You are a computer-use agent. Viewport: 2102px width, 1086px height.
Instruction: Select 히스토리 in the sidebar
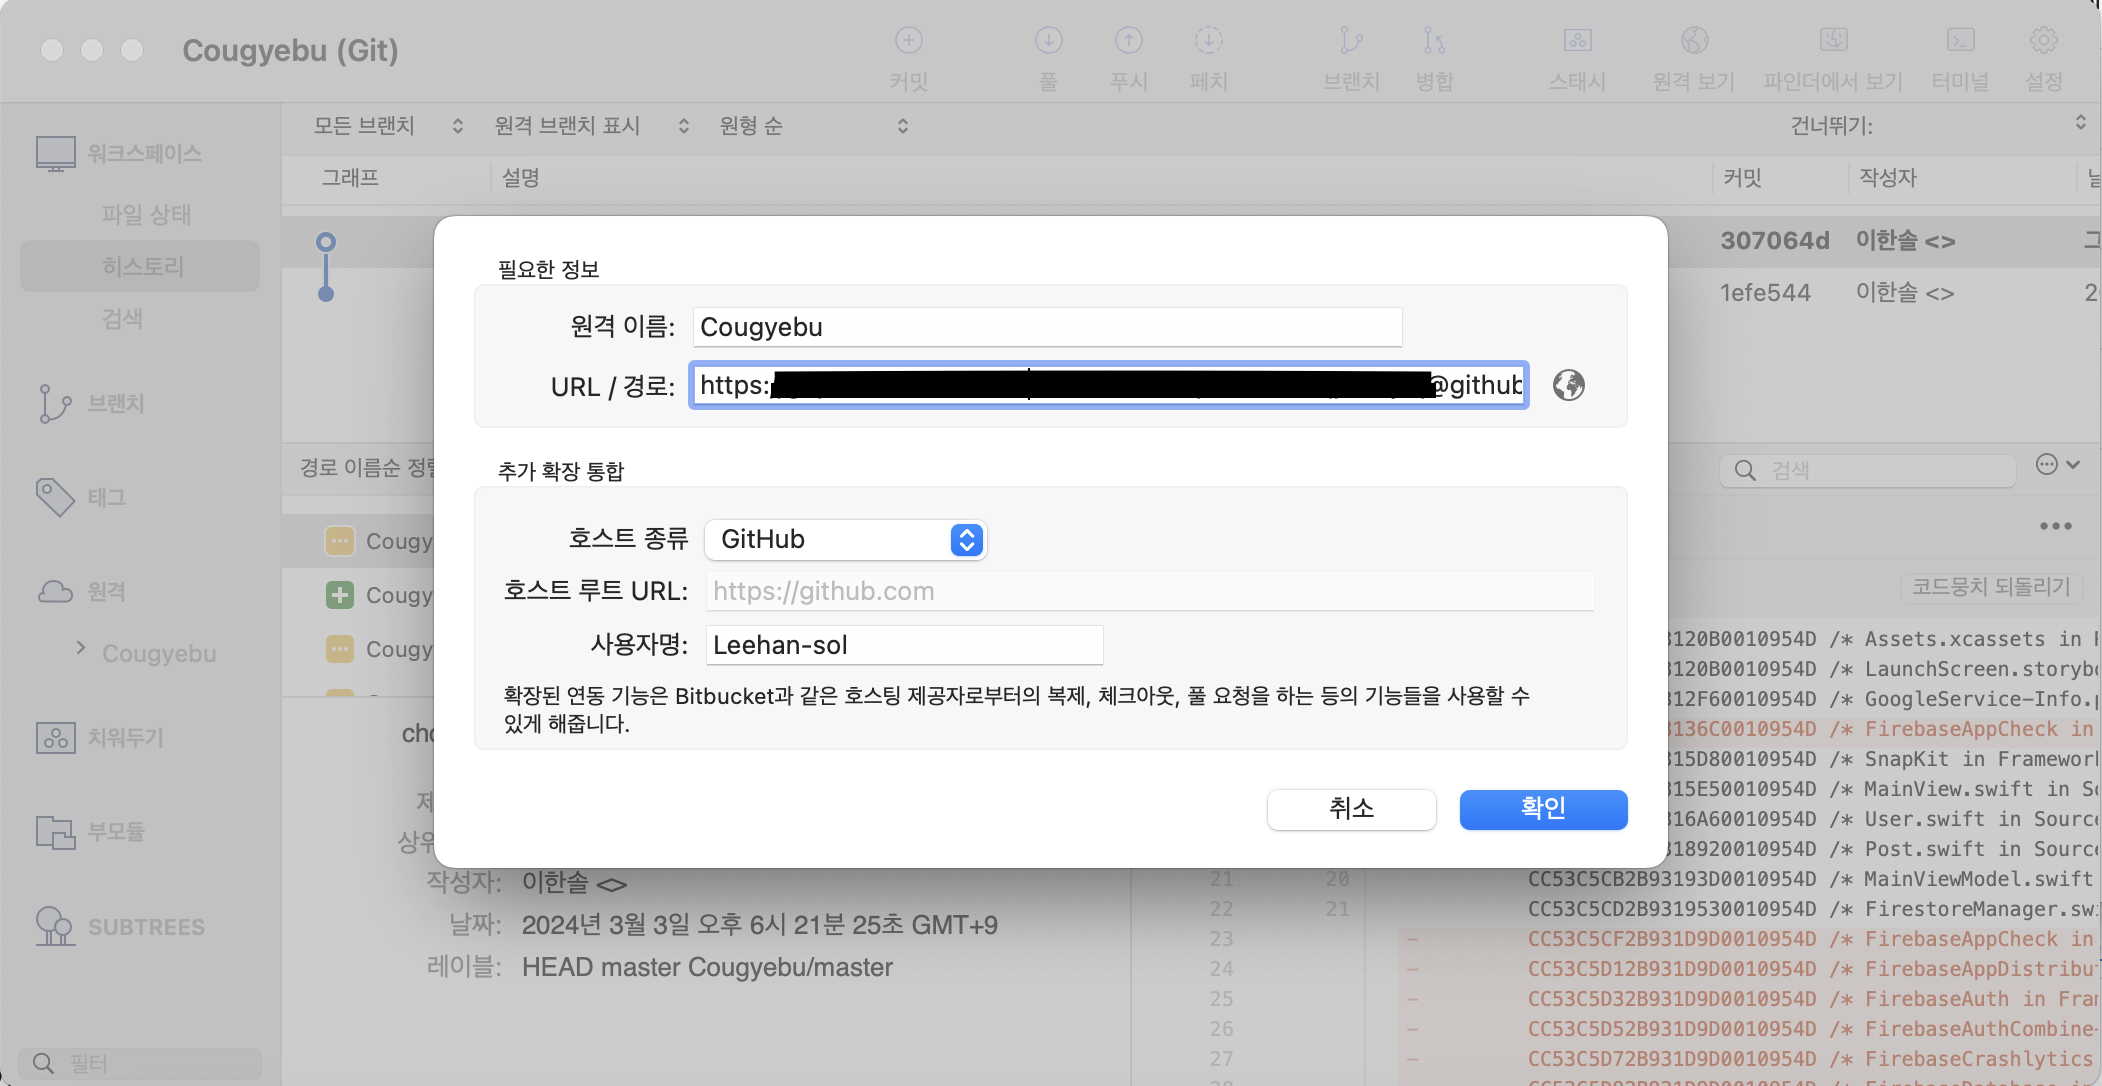coord(143,266)
